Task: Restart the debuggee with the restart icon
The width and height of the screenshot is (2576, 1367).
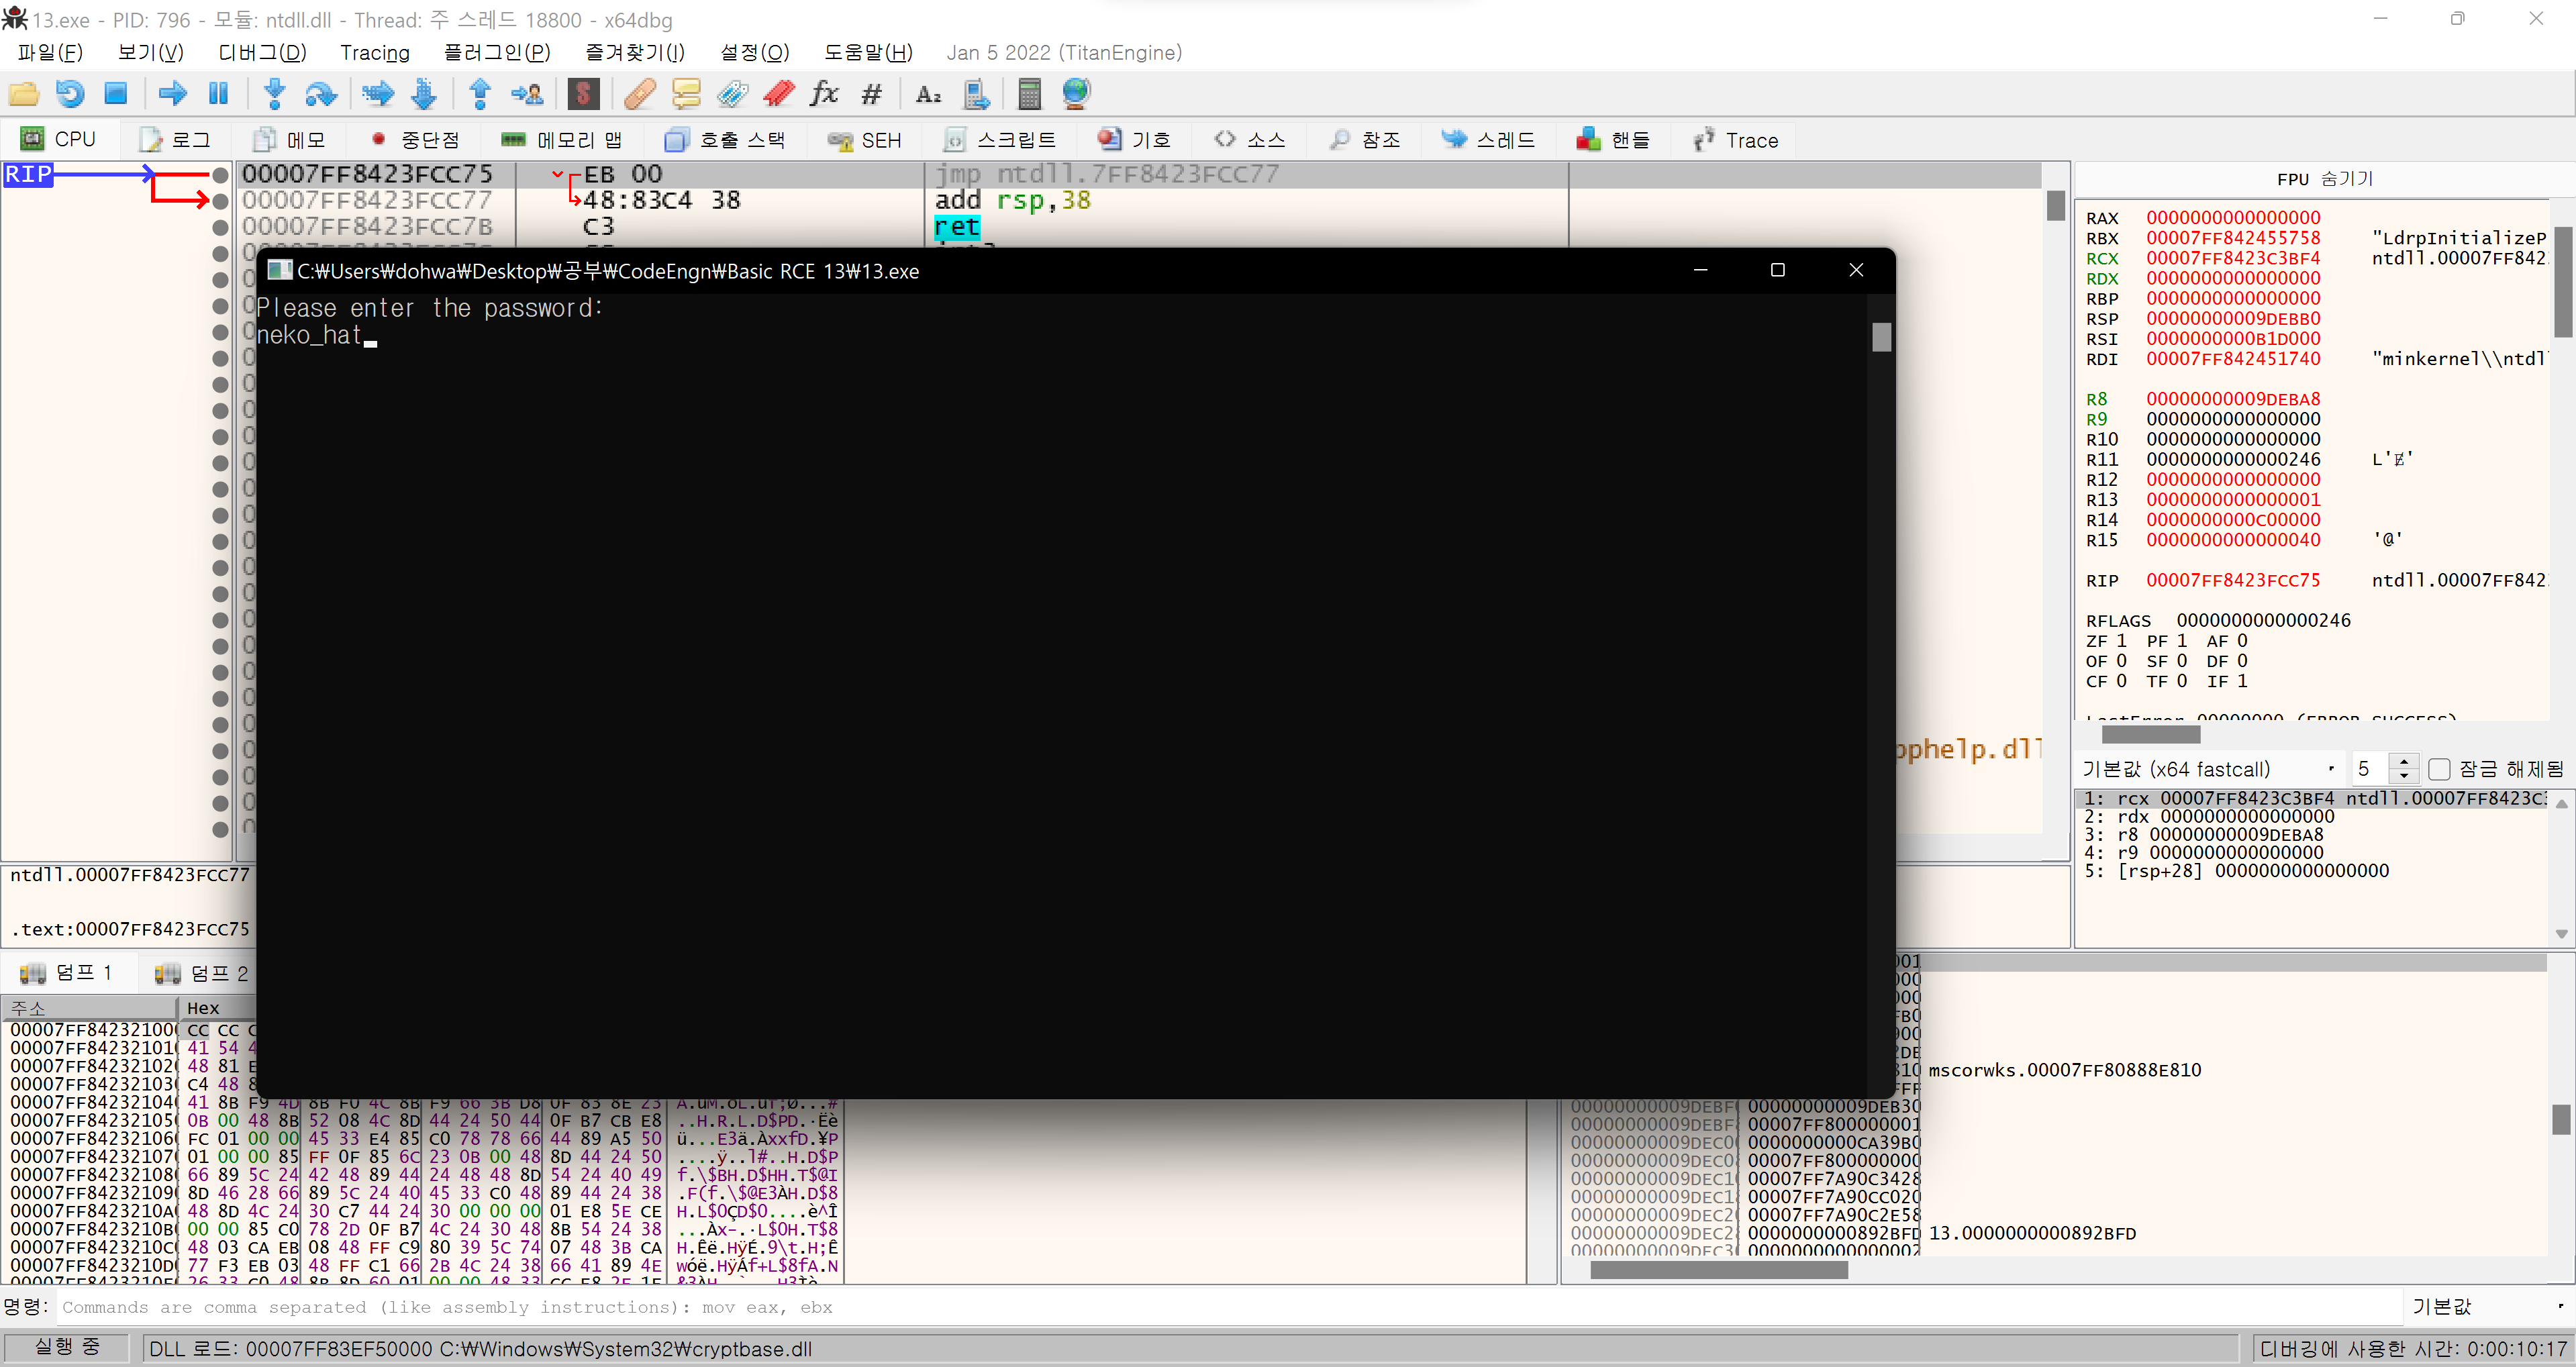Action: point(70,94)
